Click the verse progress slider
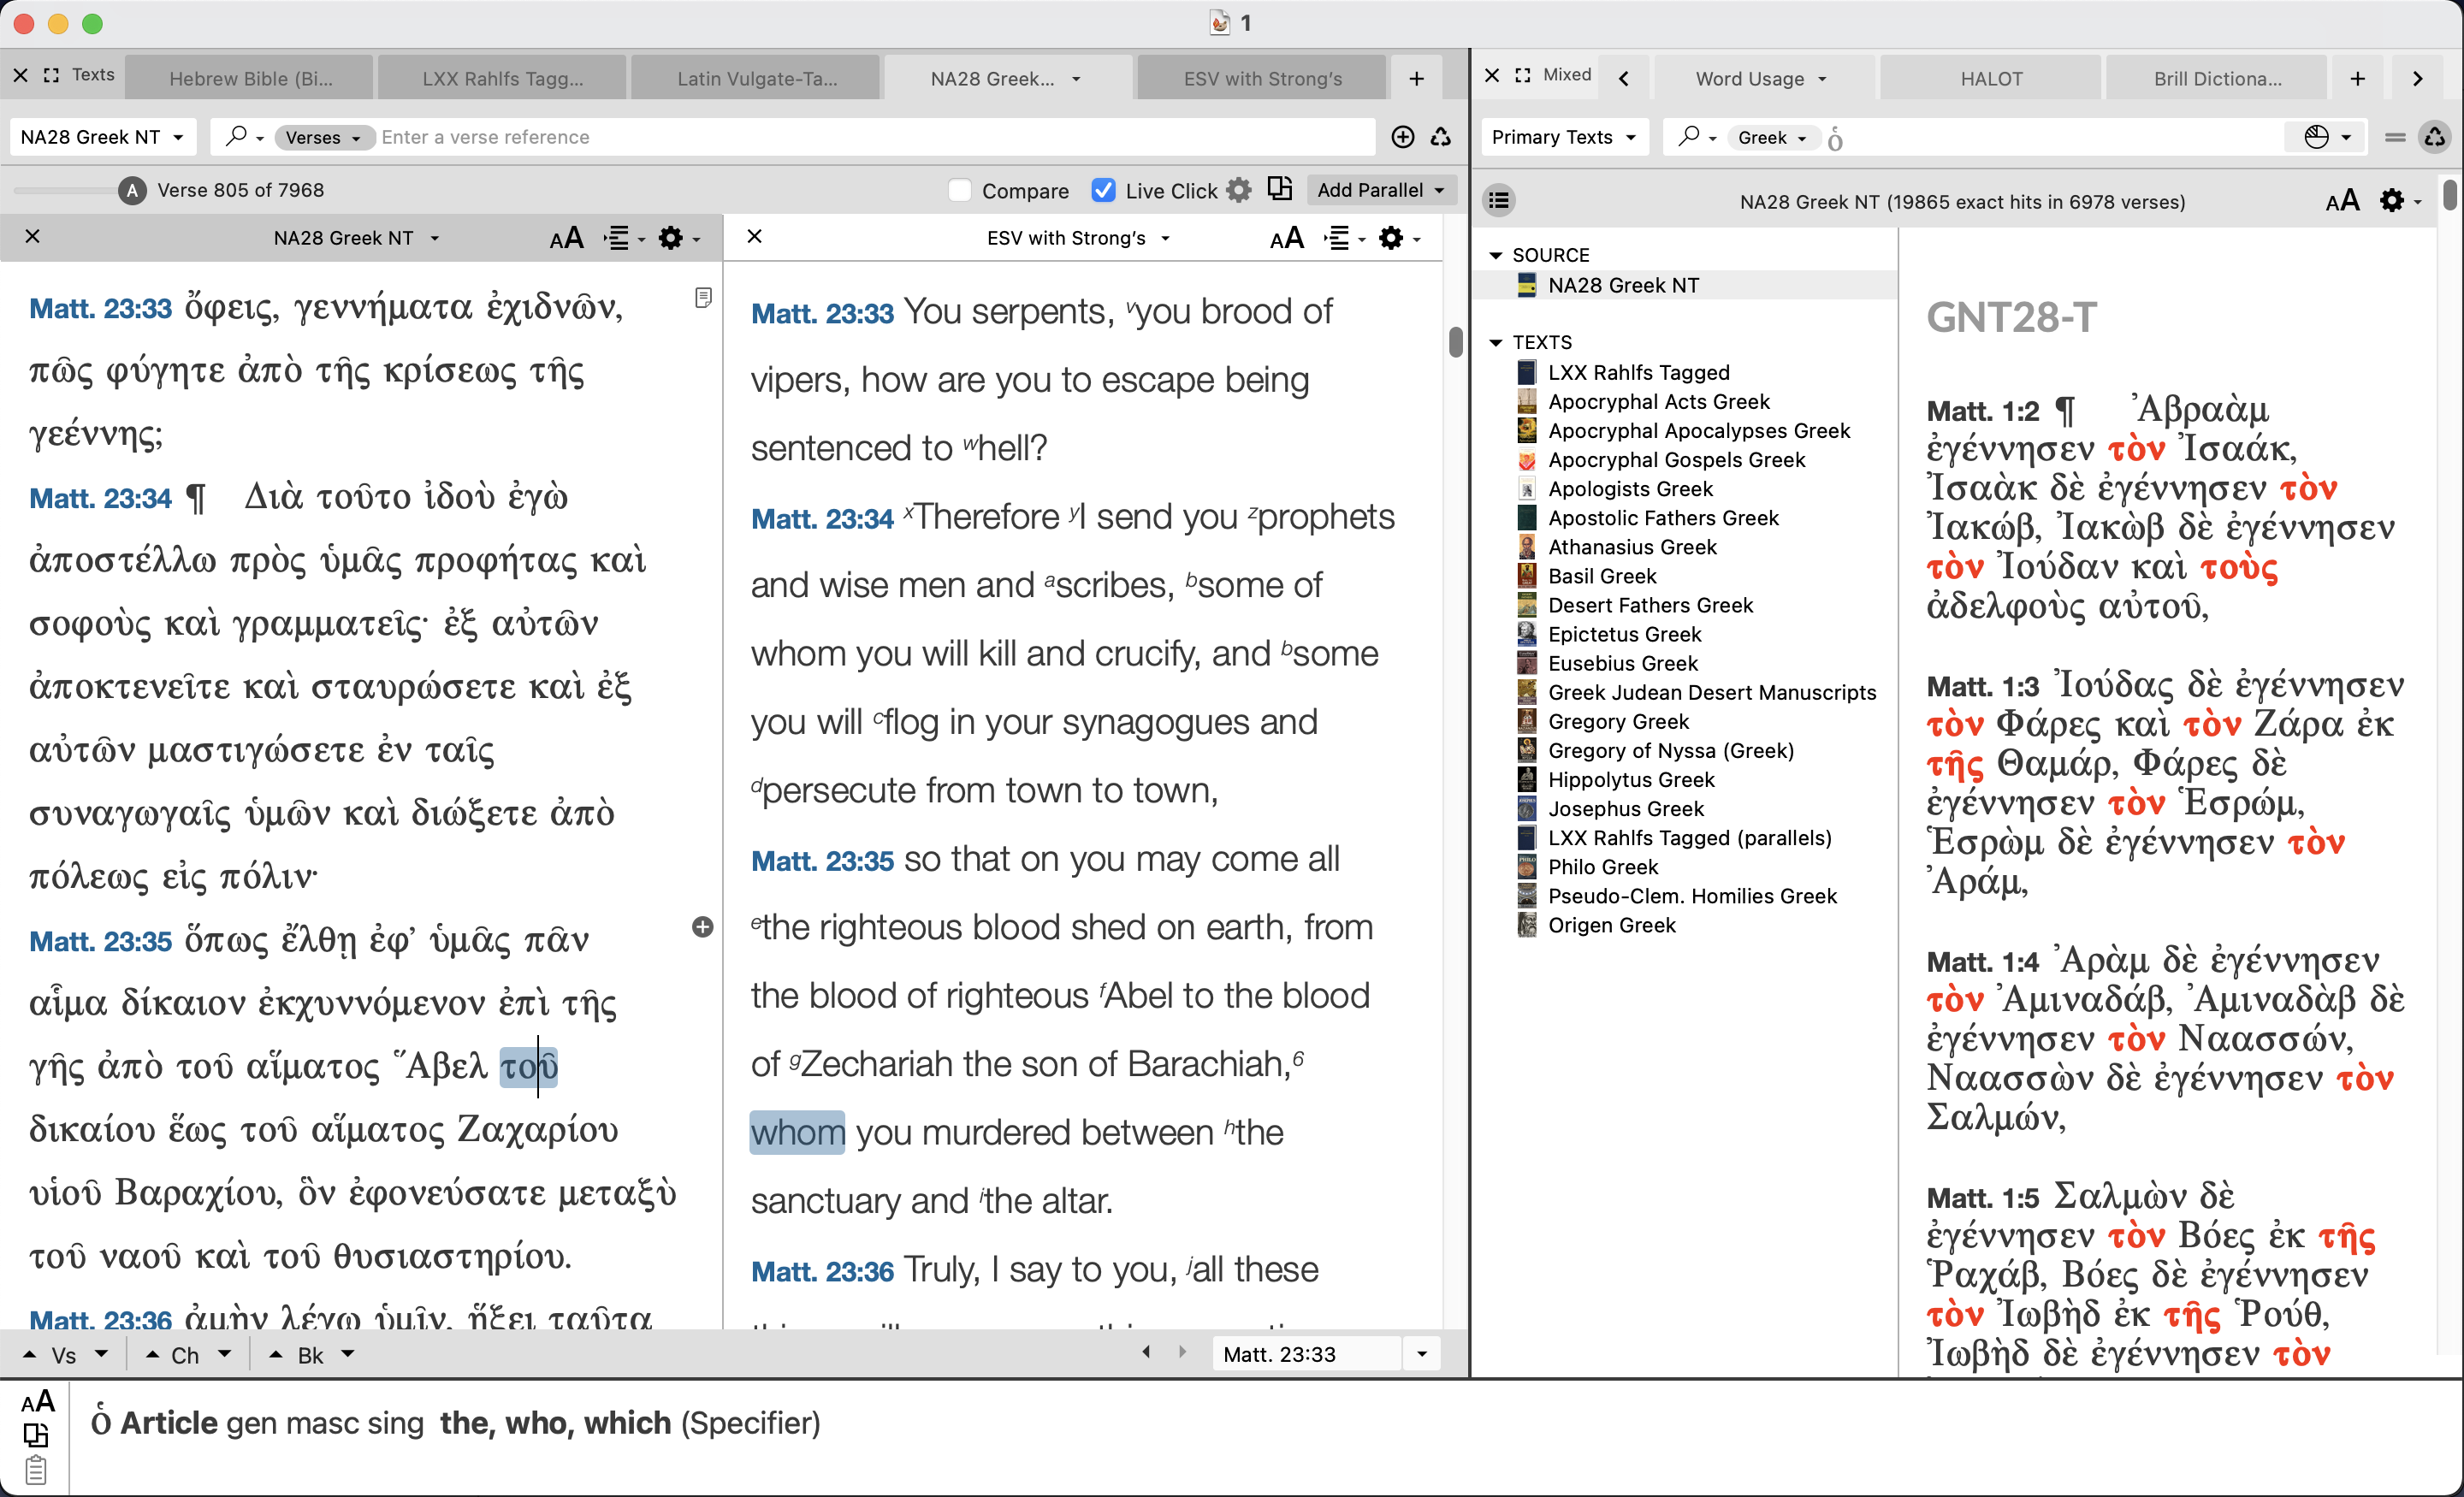The height and width of the screenshot is (1497, 2464). click(65, 190)
